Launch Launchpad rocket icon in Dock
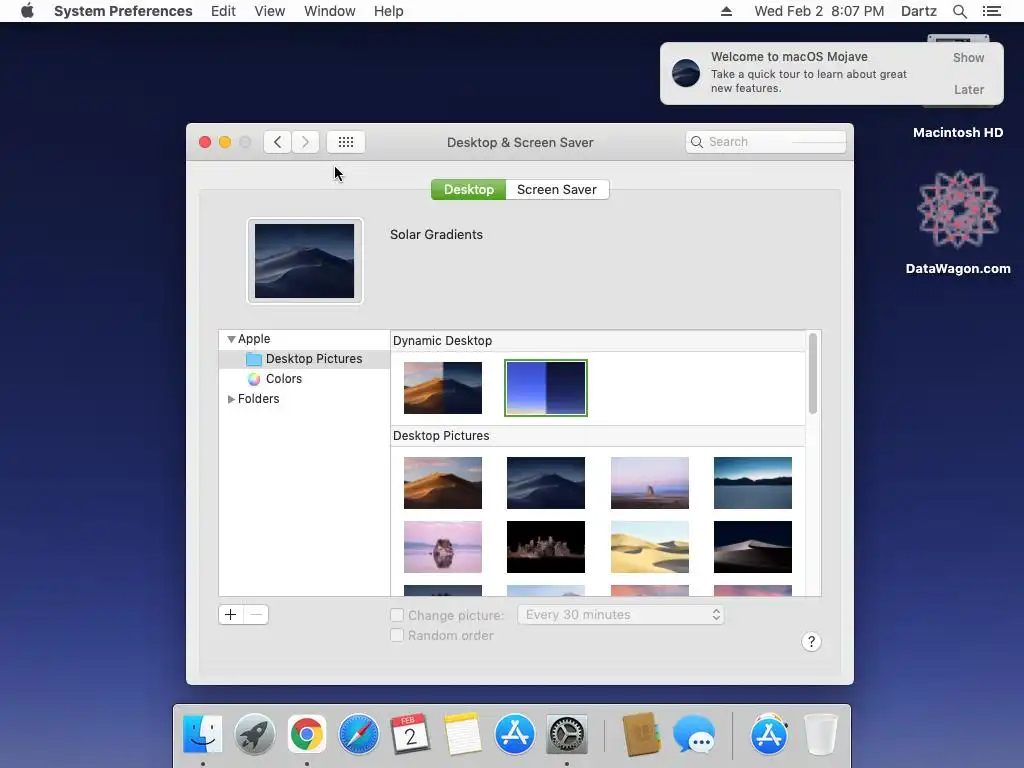The width and height of the screenshot is (1024, 768). 255,734
